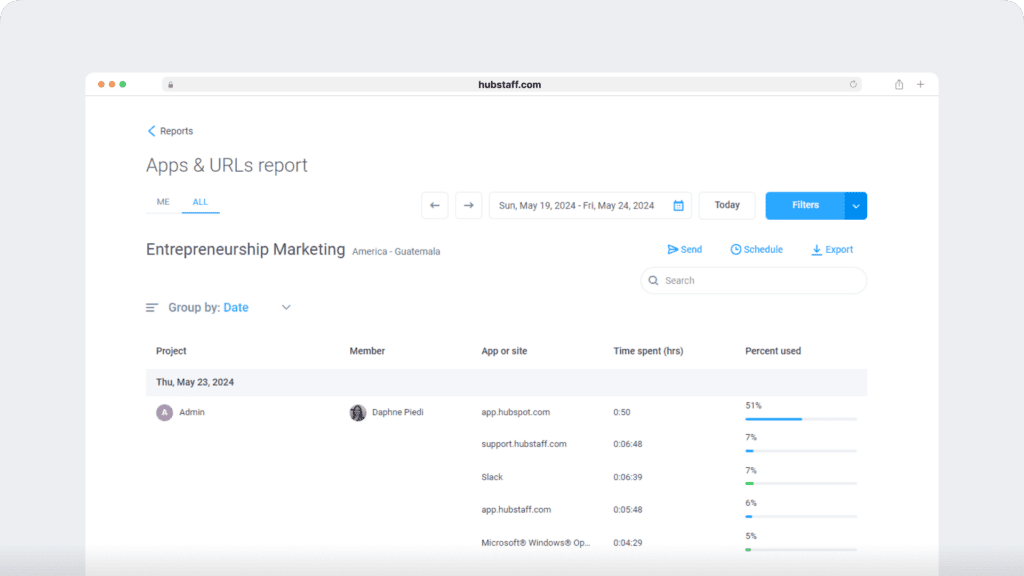Click the Send report icon
This screenshot has height=576, width=1024.
[x=671, y=249]
